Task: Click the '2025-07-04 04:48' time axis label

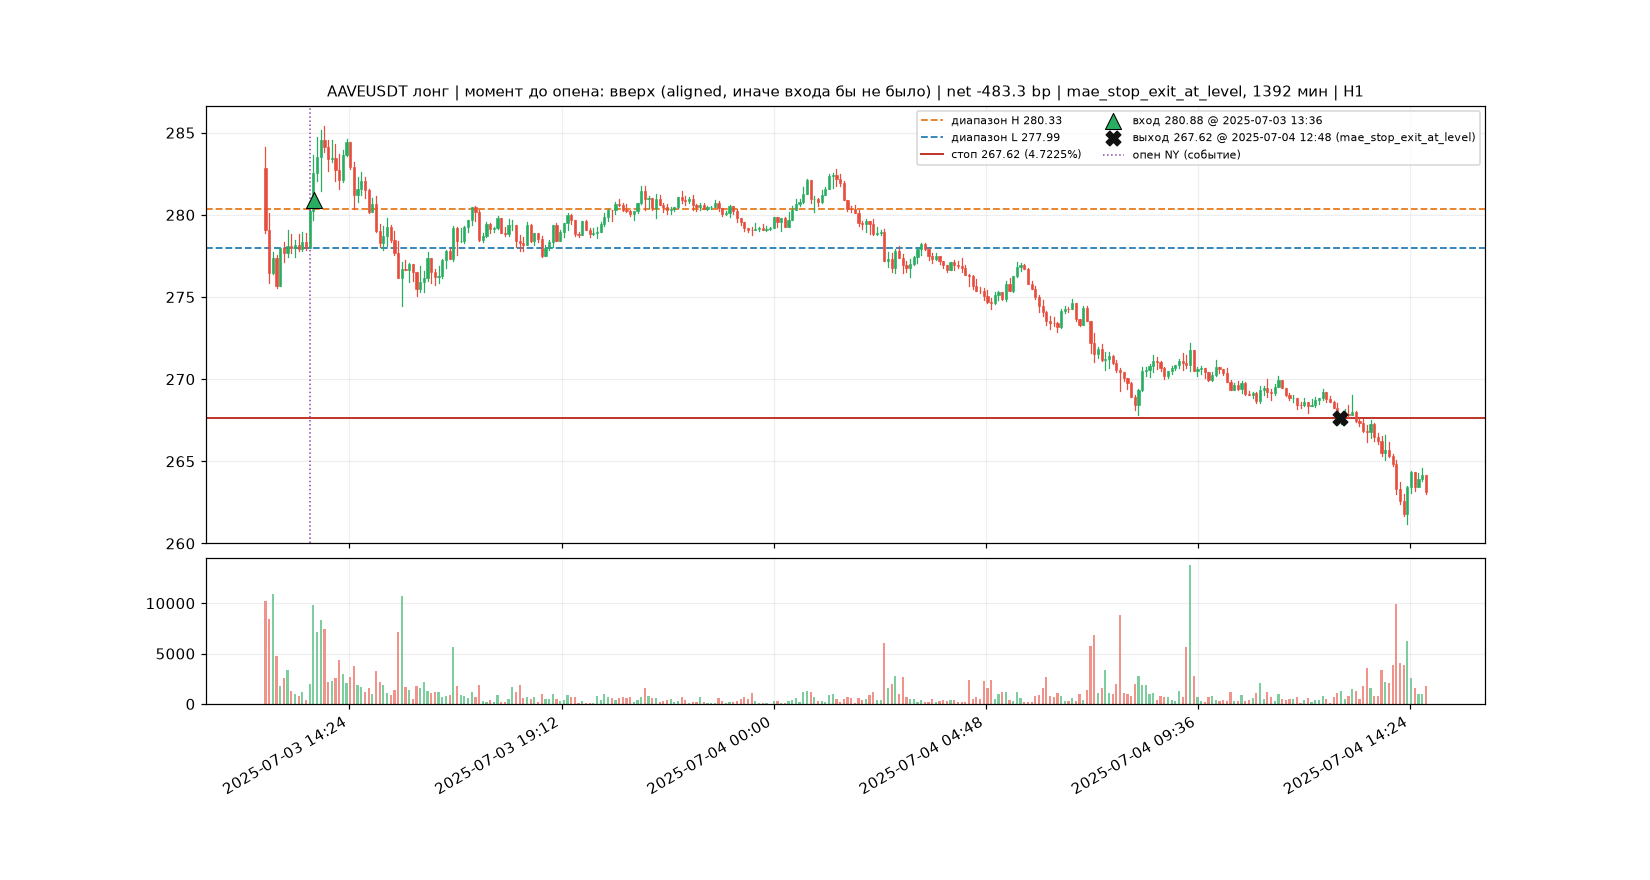Action: click(923, 756)
